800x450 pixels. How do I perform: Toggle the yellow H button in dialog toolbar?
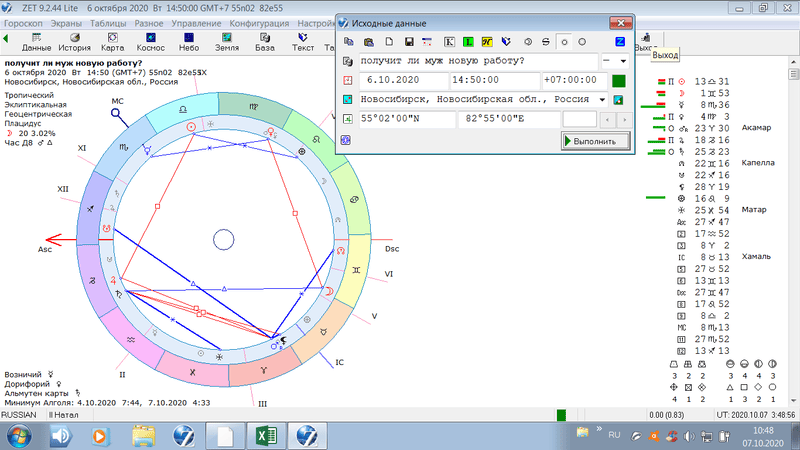pos(487,42)
